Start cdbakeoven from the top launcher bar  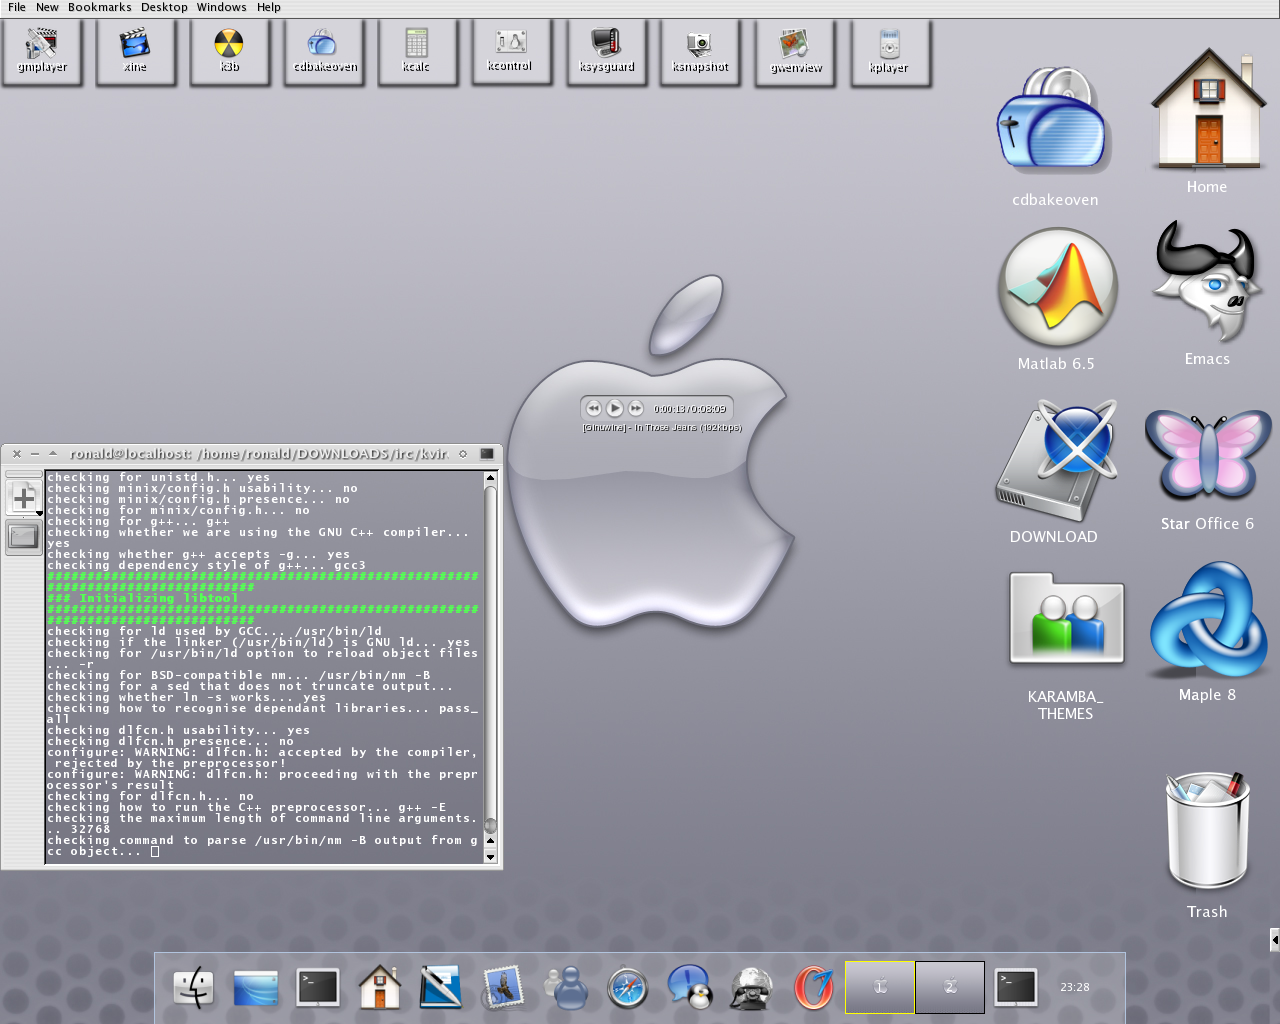[324, 52]
